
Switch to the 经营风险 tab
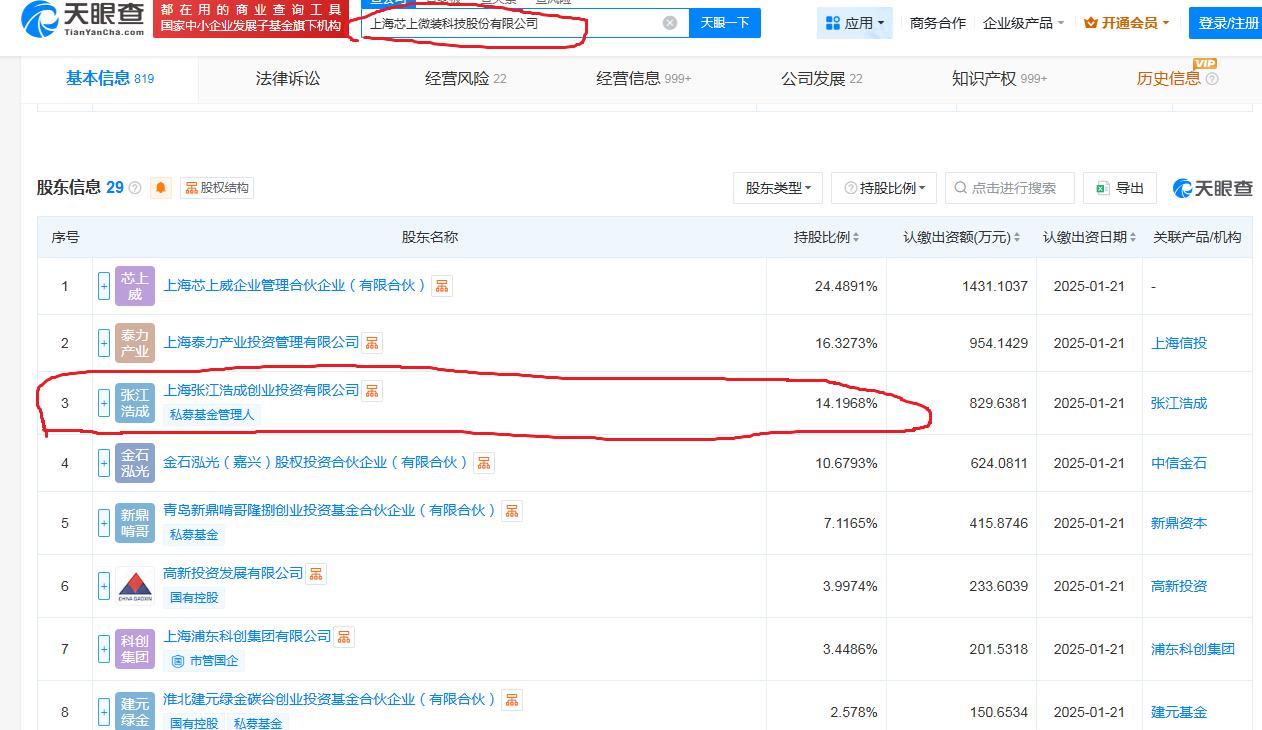tap(465, 78)
